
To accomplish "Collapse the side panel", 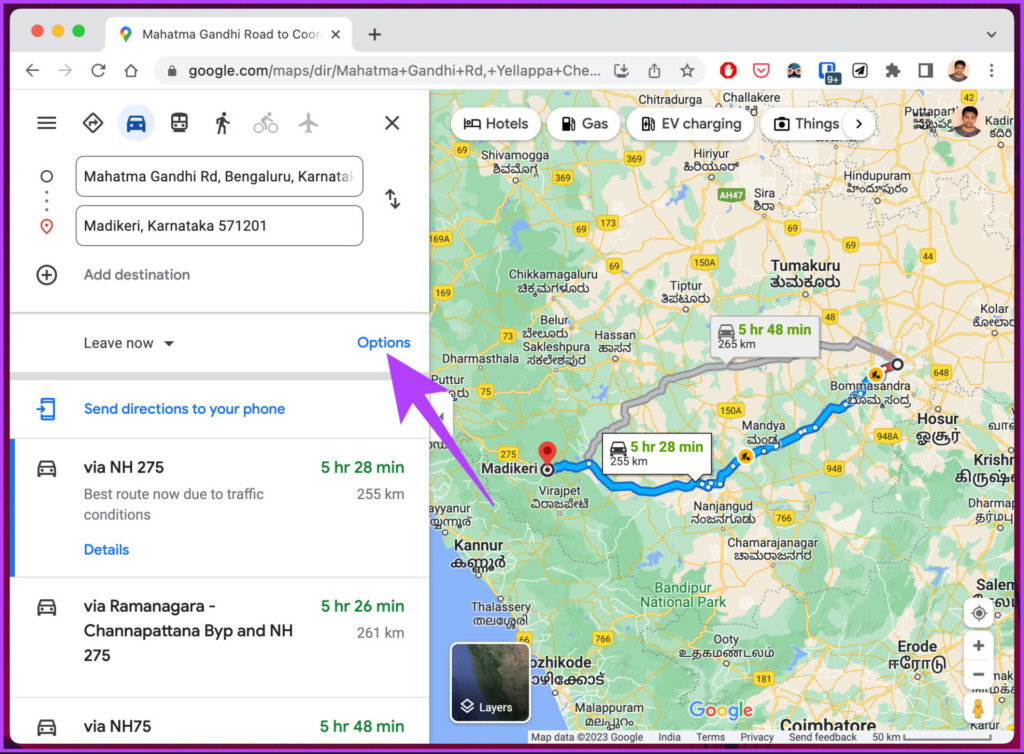I will pyautogui.click(x=440, y=416).
